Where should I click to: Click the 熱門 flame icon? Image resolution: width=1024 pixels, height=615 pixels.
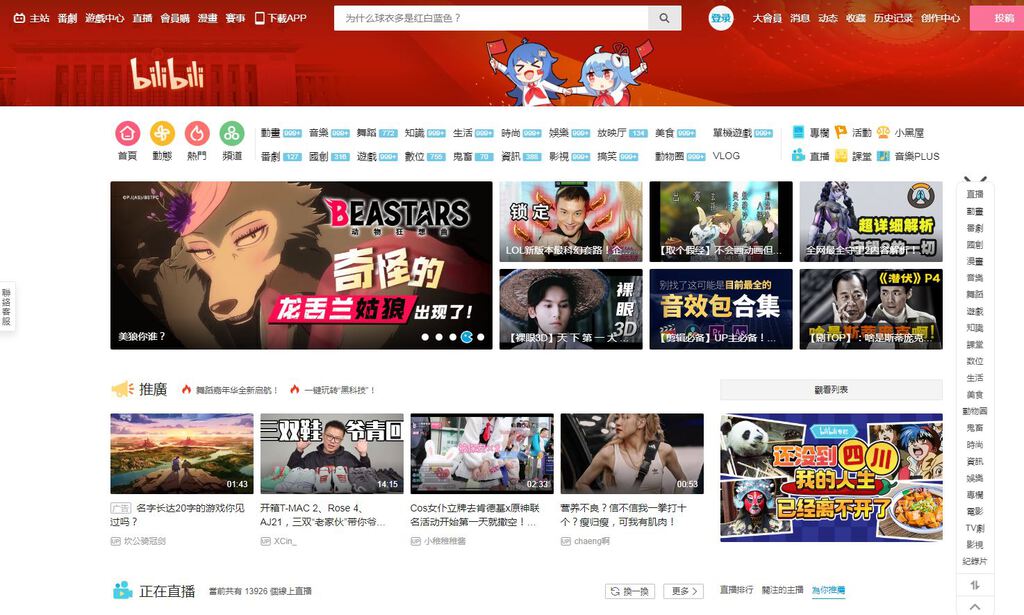tap(196, 132)
